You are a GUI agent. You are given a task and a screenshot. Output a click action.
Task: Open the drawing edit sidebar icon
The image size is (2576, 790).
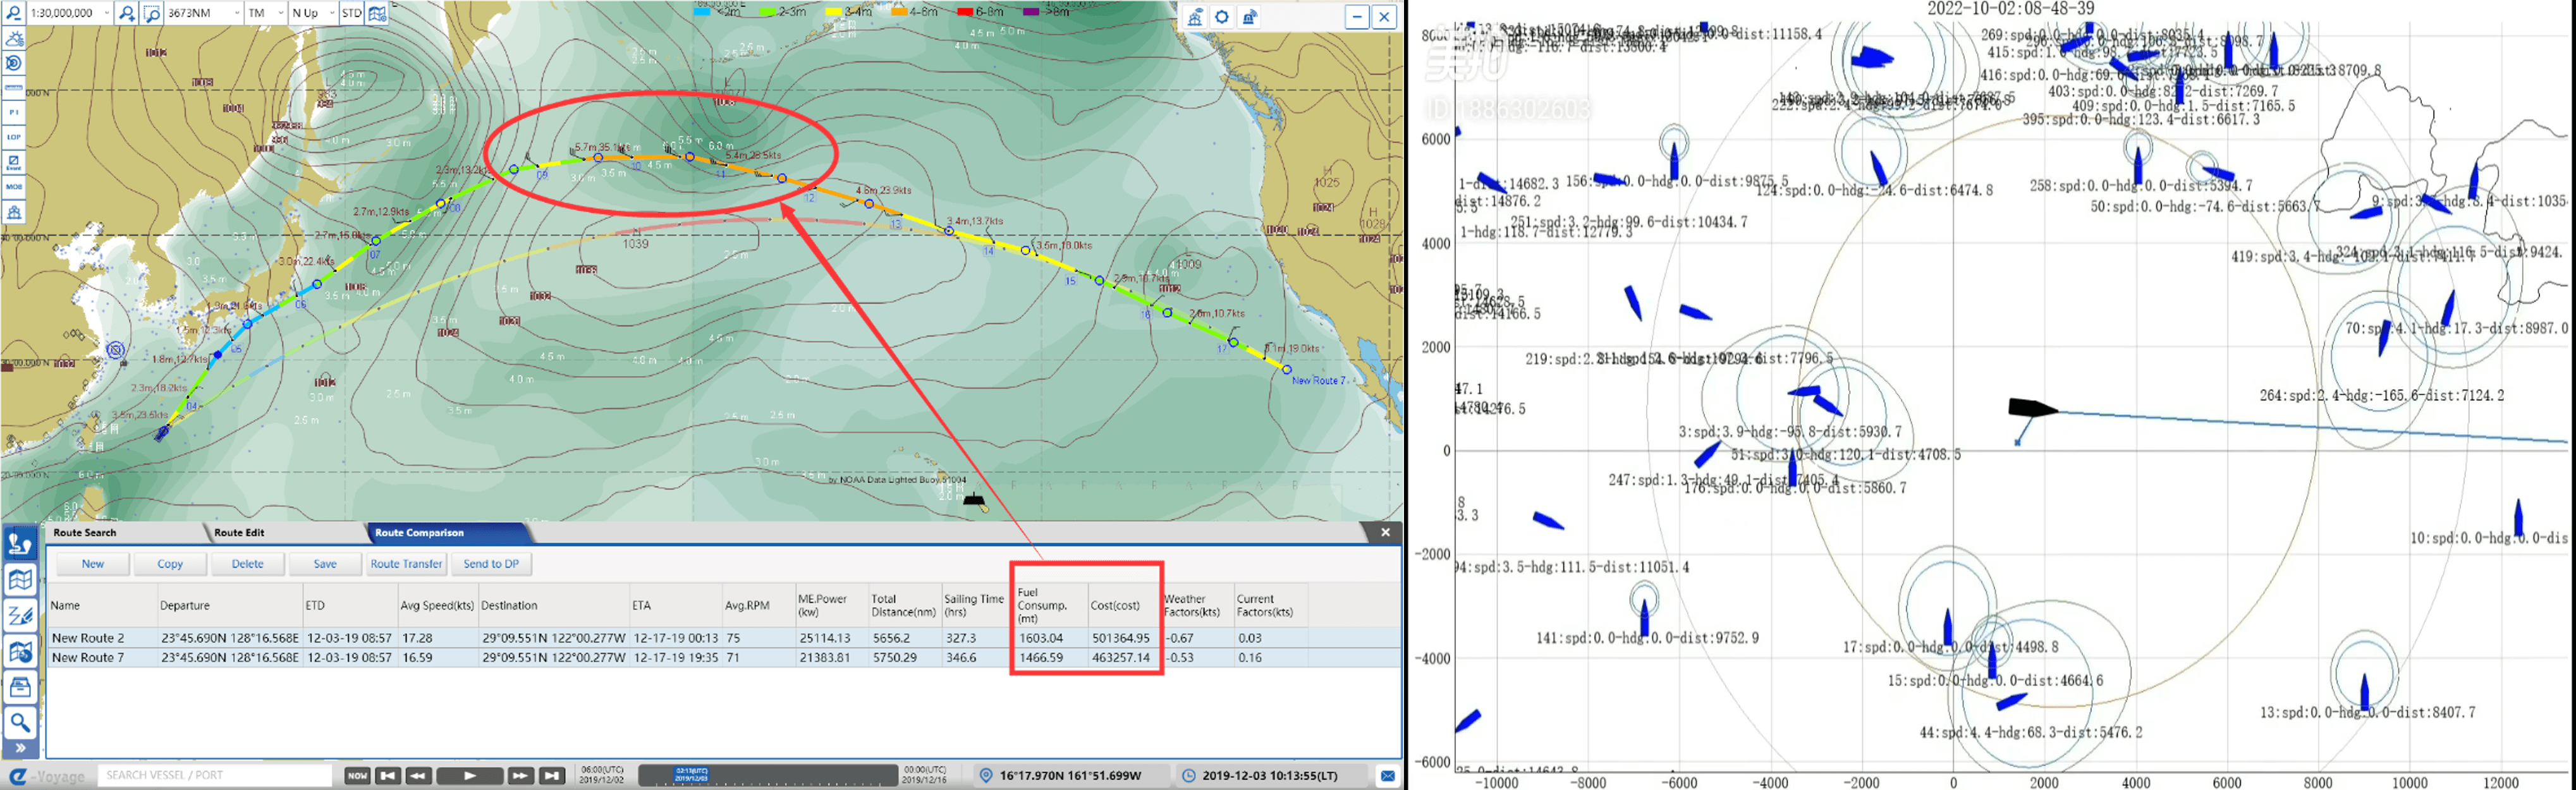click(20, 616)
